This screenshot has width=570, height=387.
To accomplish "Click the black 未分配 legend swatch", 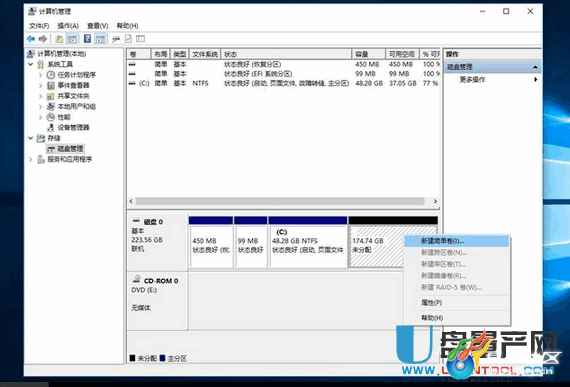I will tap(132, 358).
